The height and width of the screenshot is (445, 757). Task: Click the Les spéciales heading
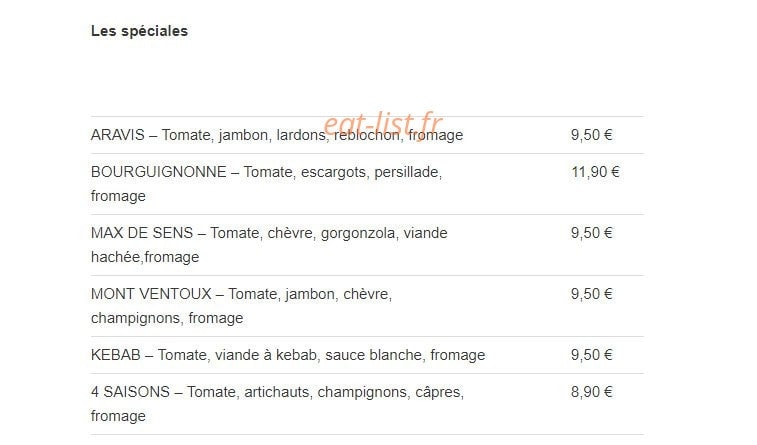point(139,31)
